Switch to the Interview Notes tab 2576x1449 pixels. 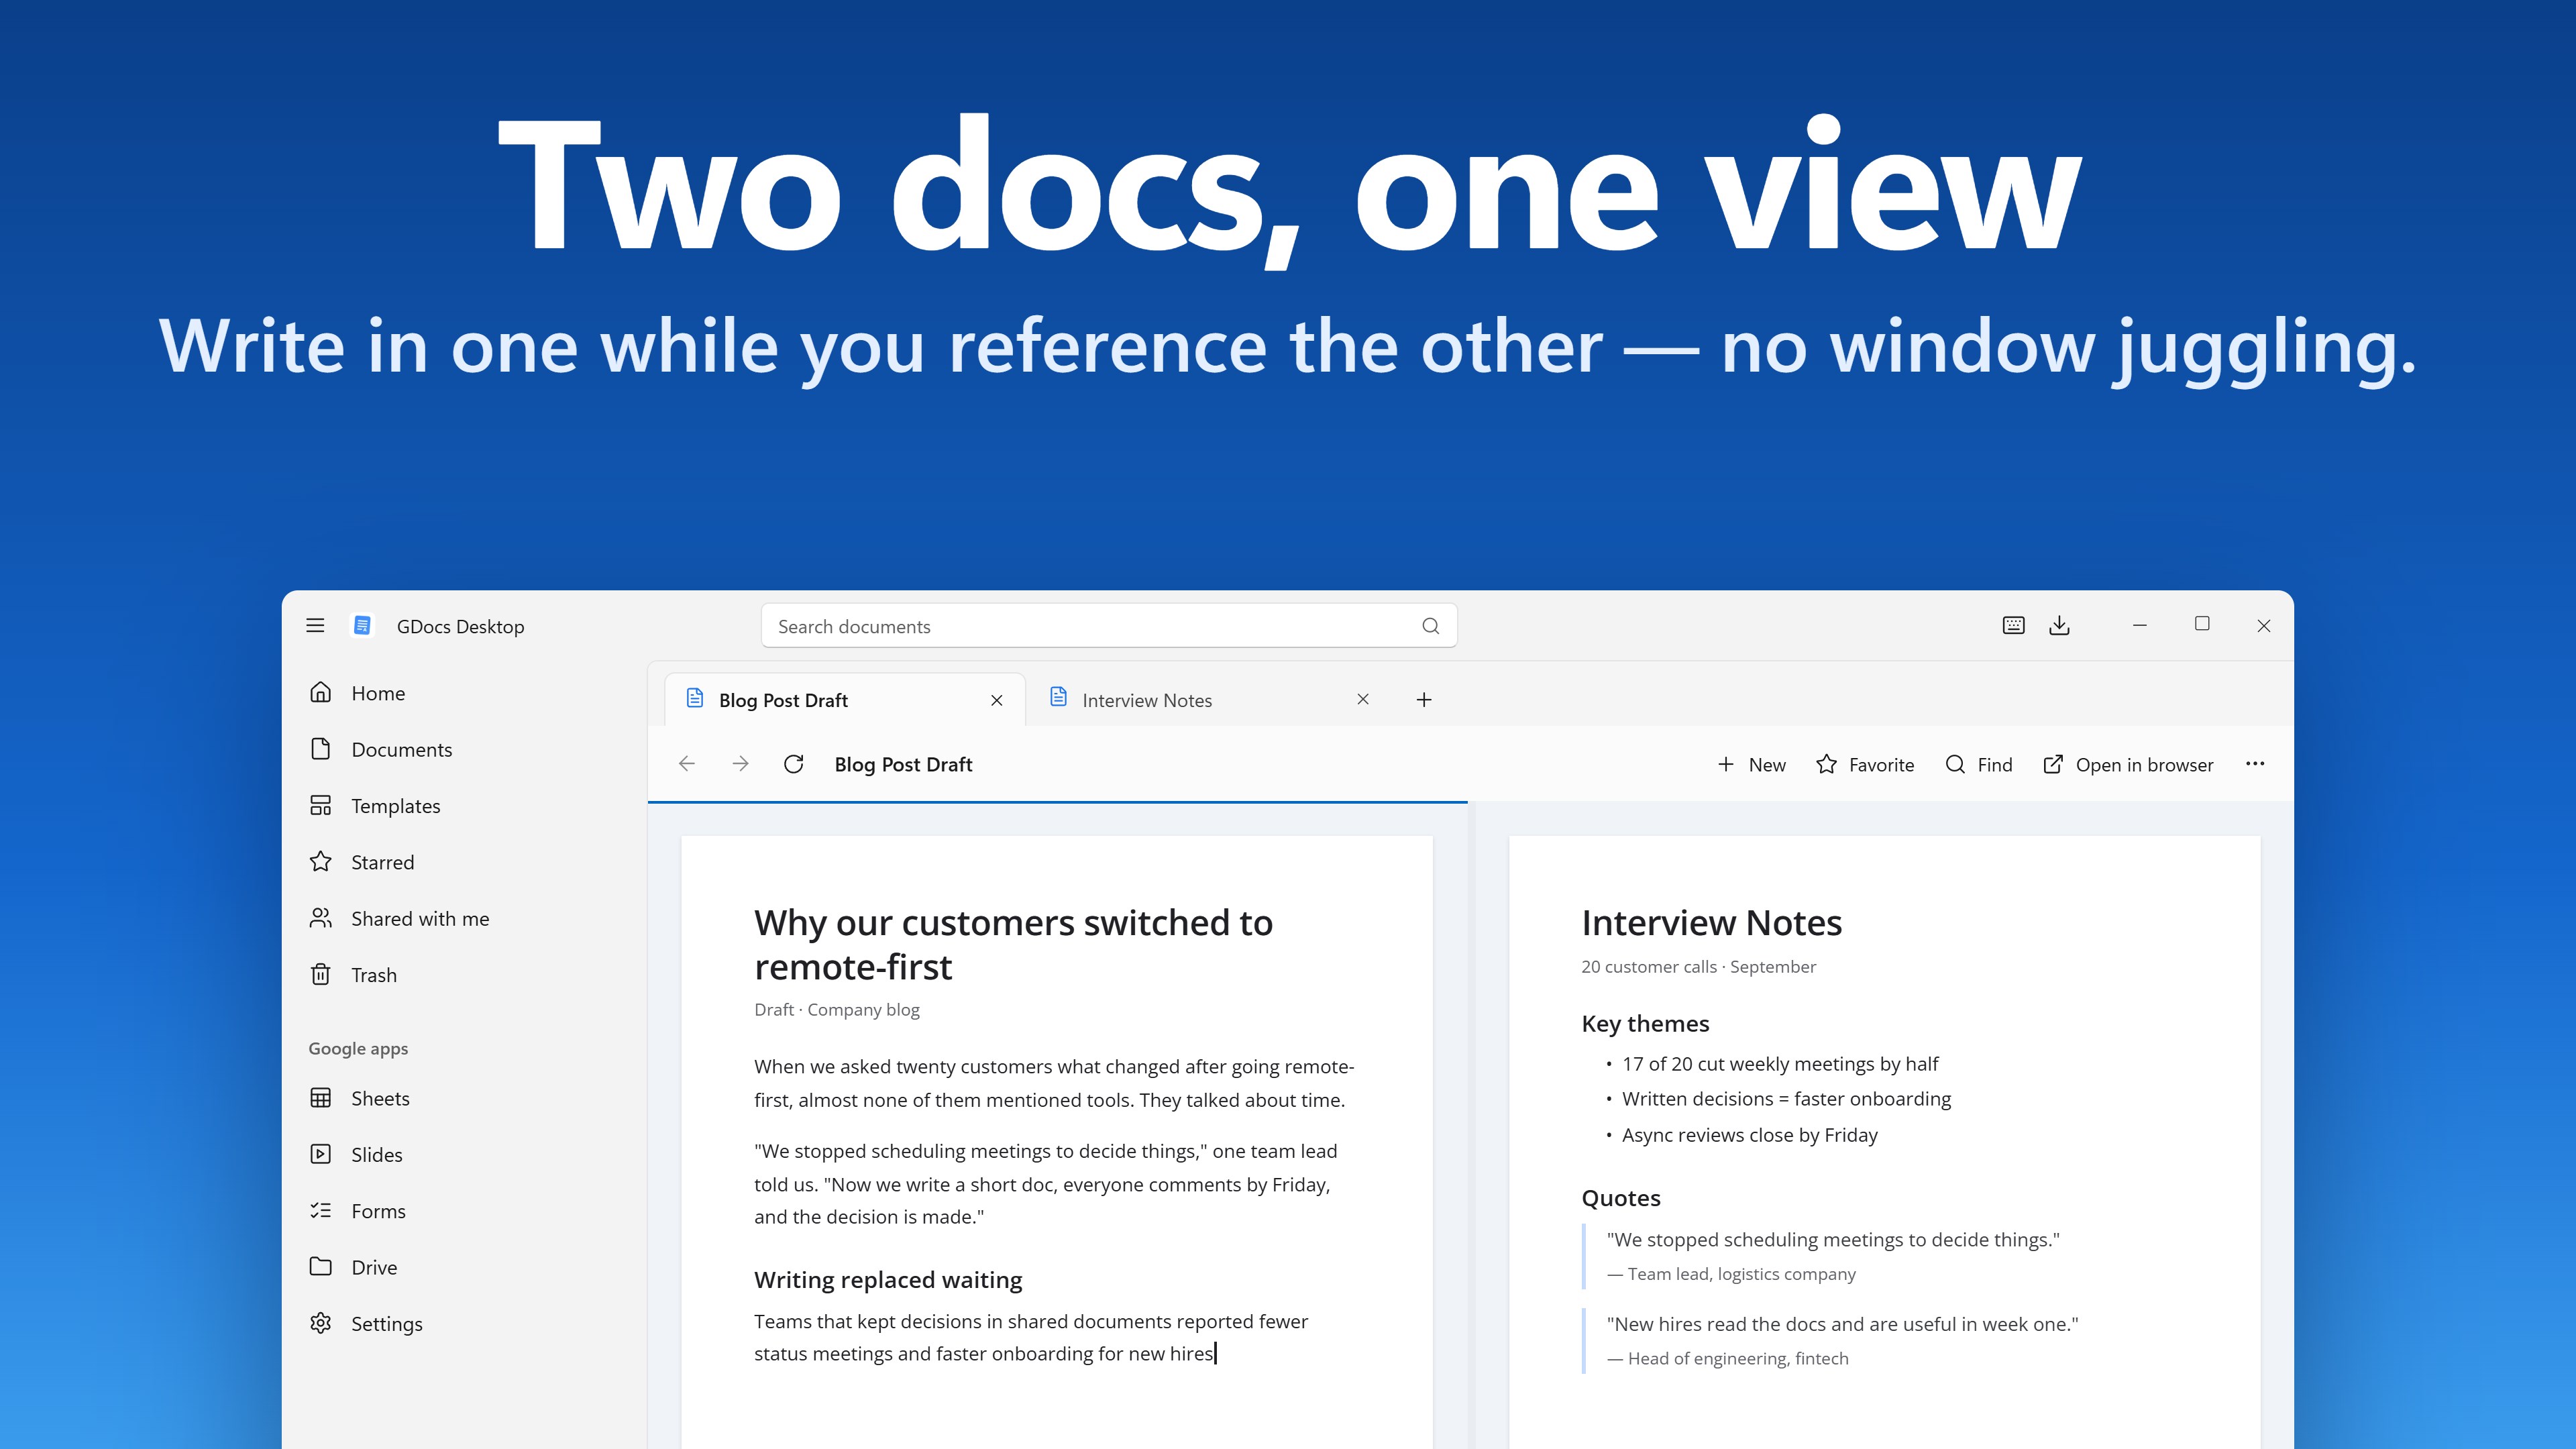tap(1209, 700)
